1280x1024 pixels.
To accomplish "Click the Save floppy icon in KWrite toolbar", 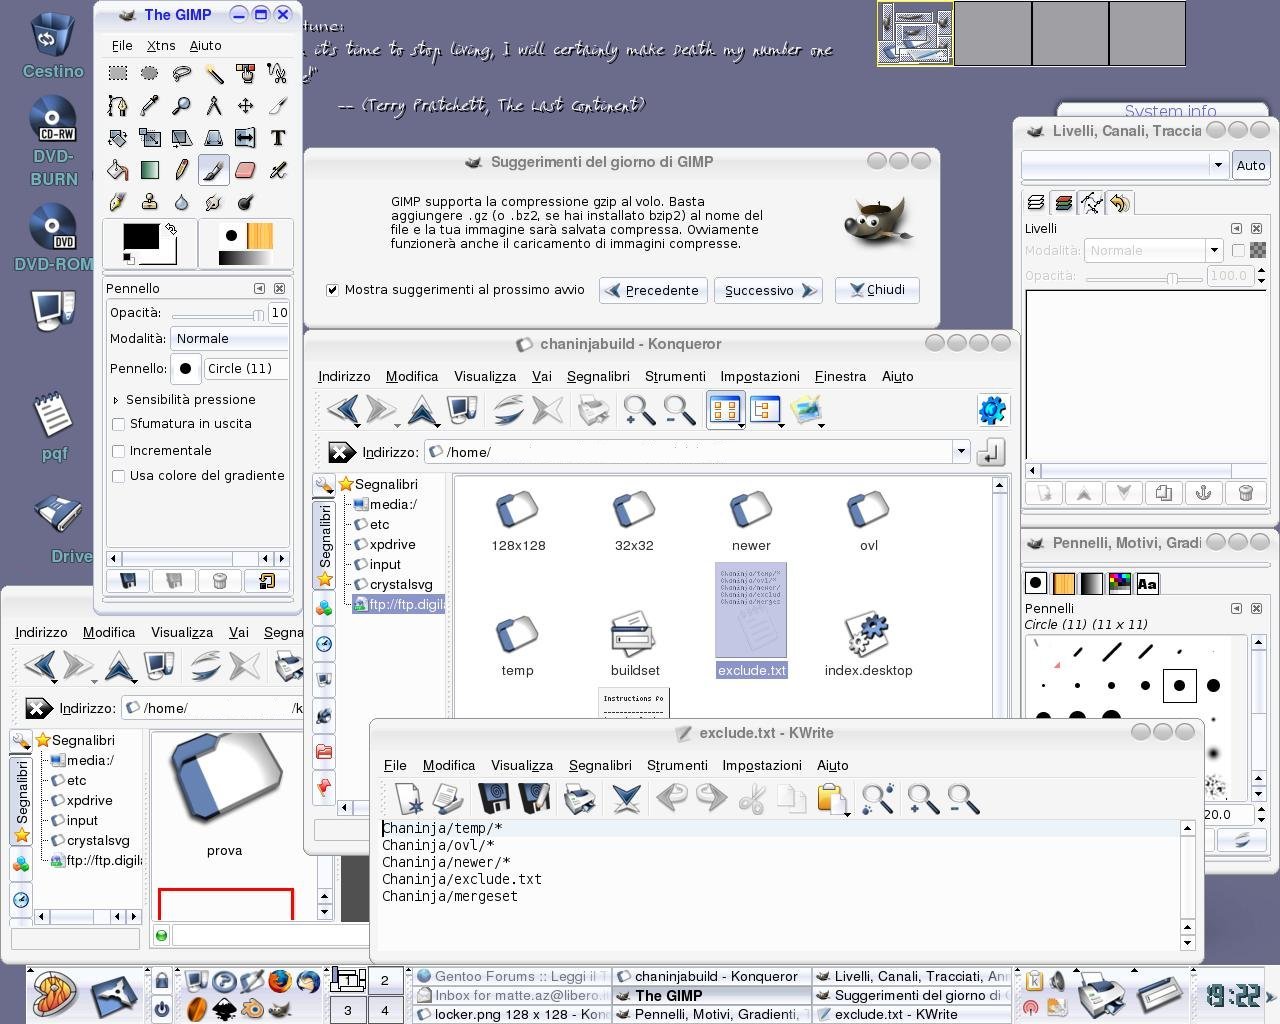I will [x=494, y=798].
